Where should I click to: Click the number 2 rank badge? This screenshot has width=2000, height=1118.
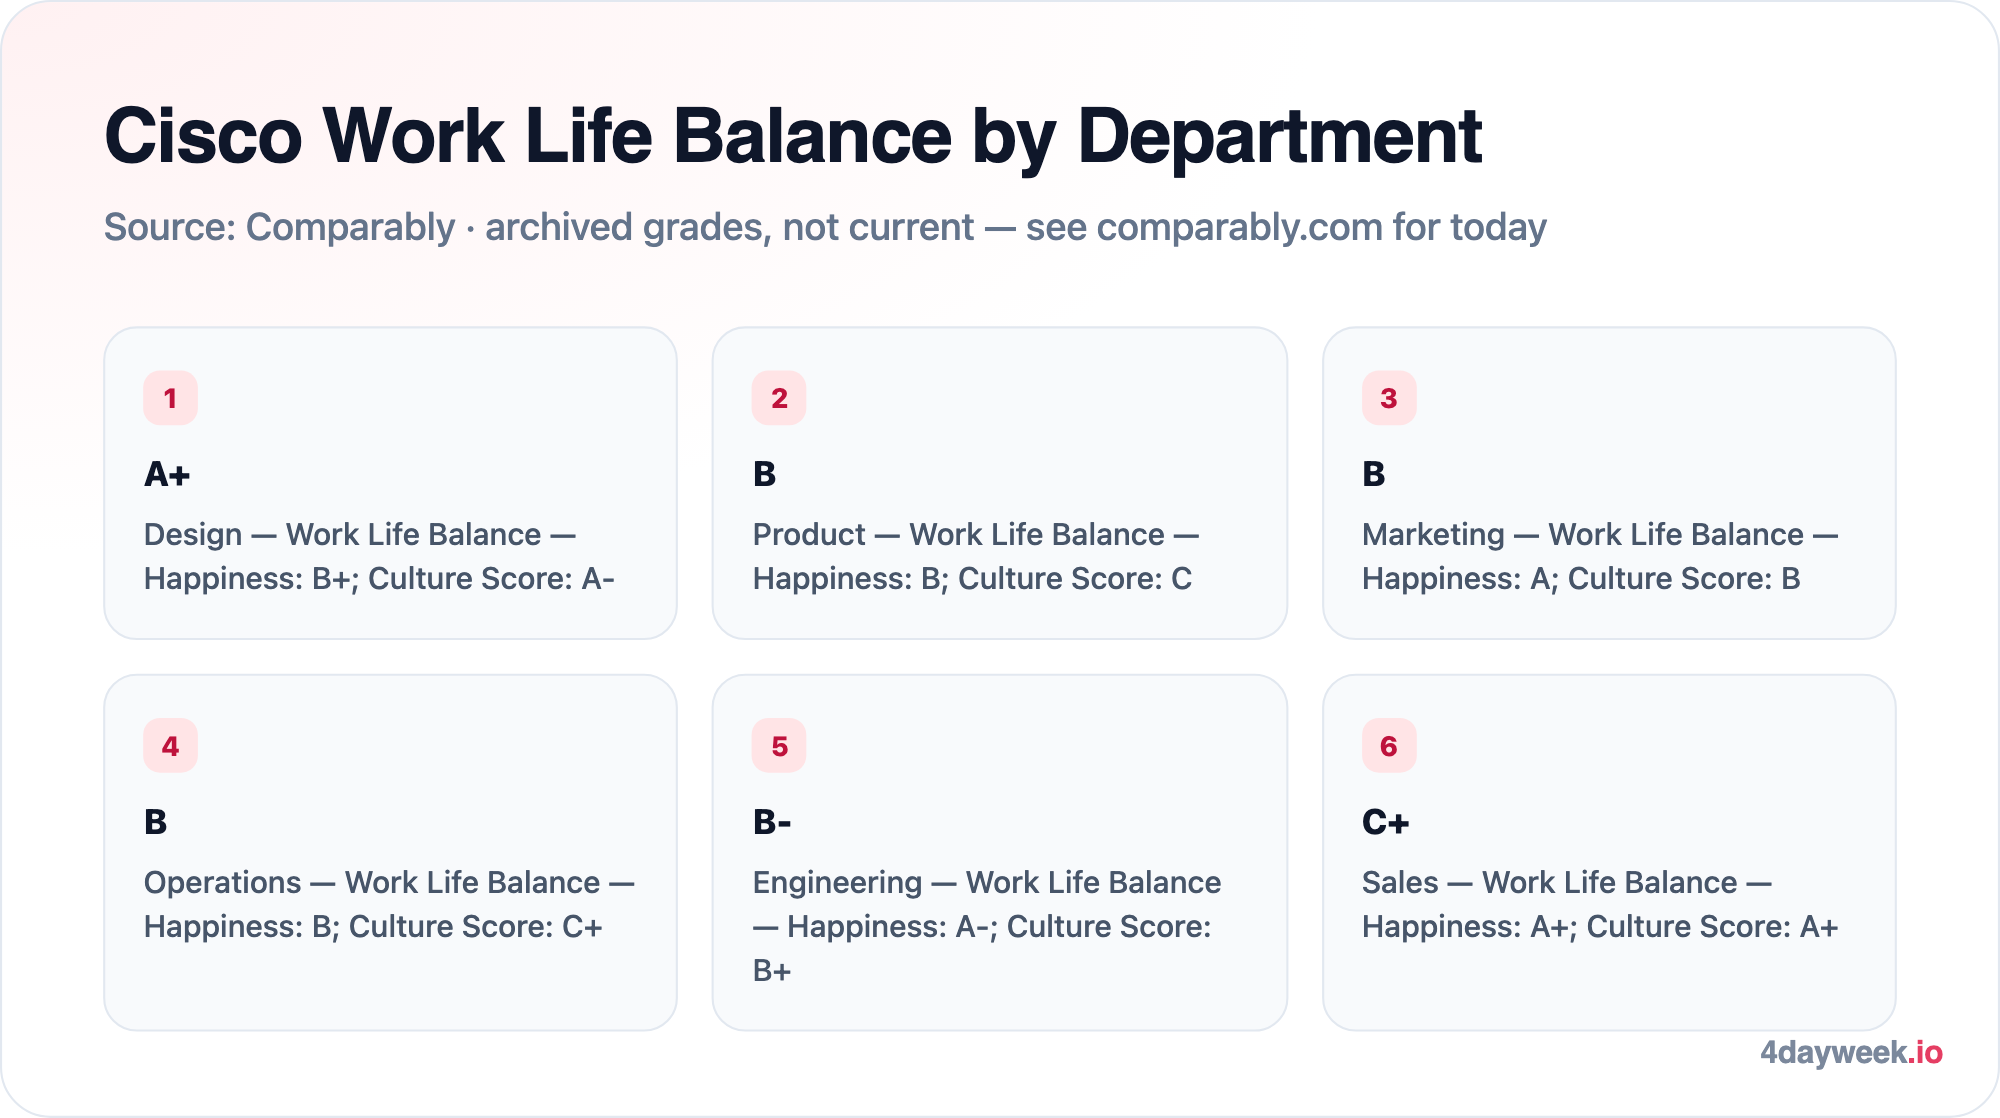click(x=779, y=398)
